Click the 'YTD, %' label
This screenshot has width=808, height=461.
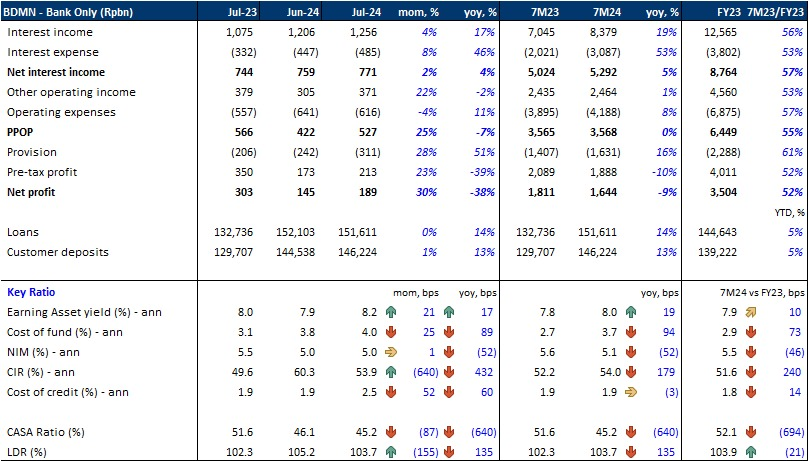(x=789, y=212)
